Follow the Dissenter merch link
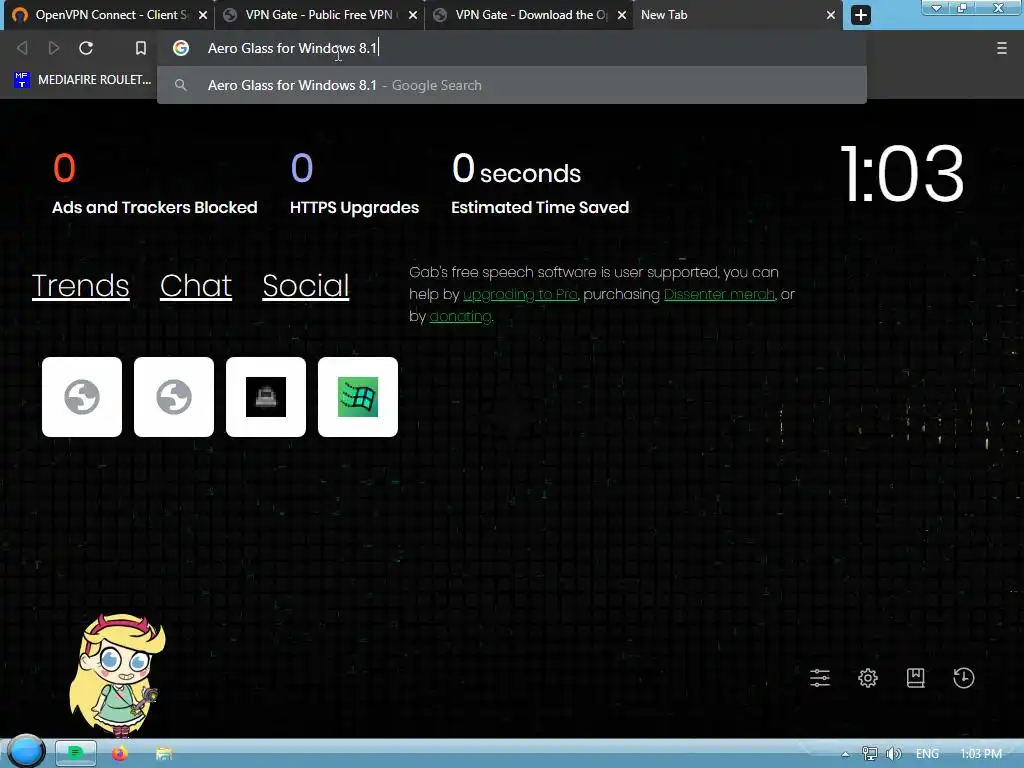The height and width of the screenshot is (768, 1024). pyautogui.click(x=719, y=295)
